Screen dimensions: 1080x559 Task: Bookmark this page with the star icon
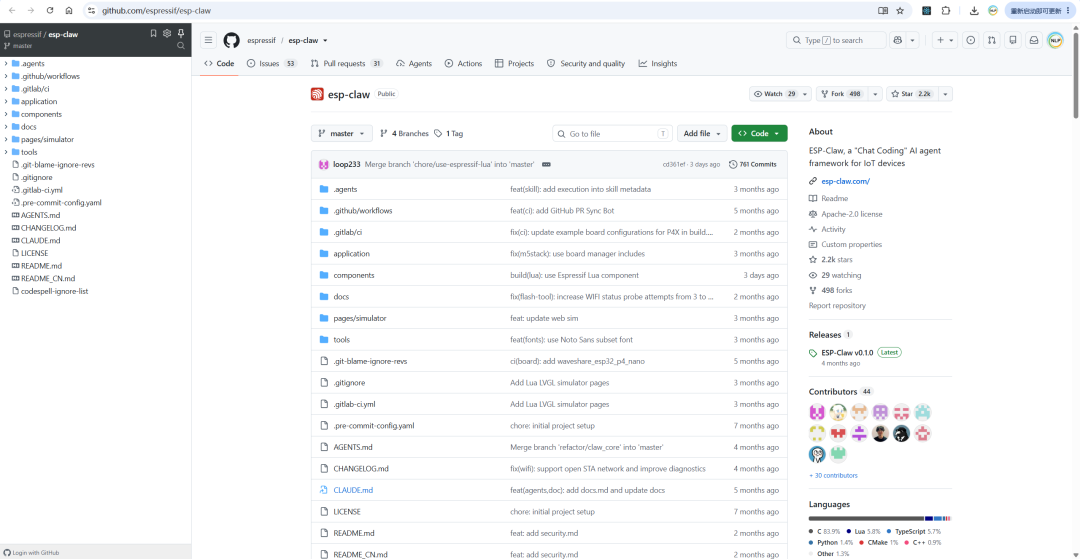(900, 10)
